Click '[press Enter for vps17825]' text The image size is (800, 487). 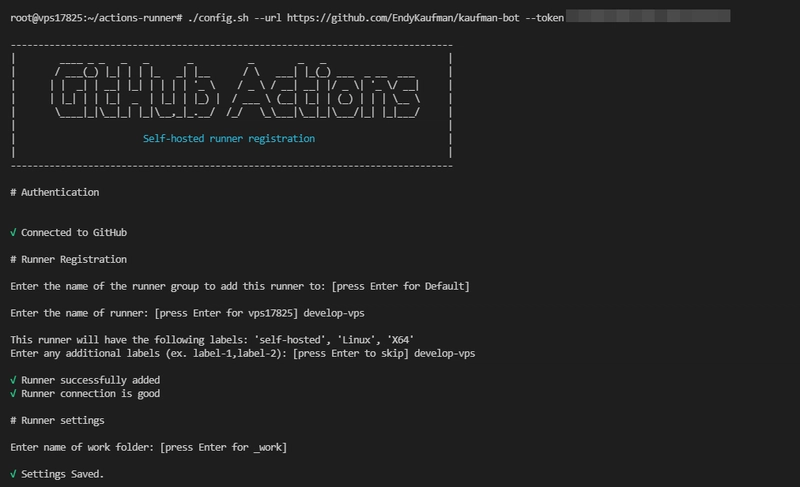pos(226,313)
